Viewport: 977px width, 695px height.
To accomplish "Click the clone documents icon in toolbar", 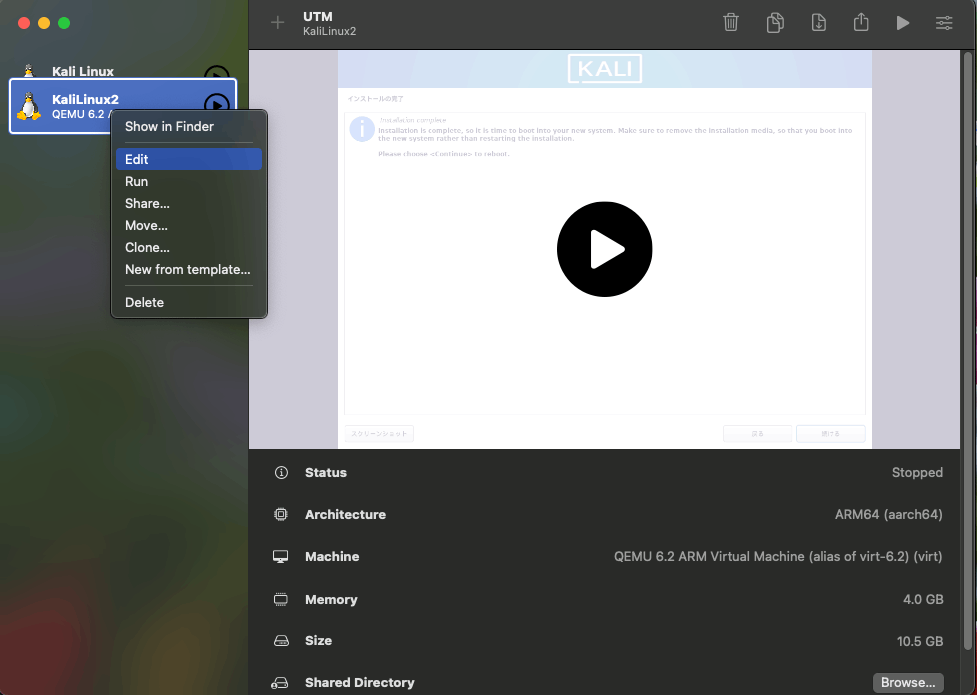I will [x=775, y=22].
